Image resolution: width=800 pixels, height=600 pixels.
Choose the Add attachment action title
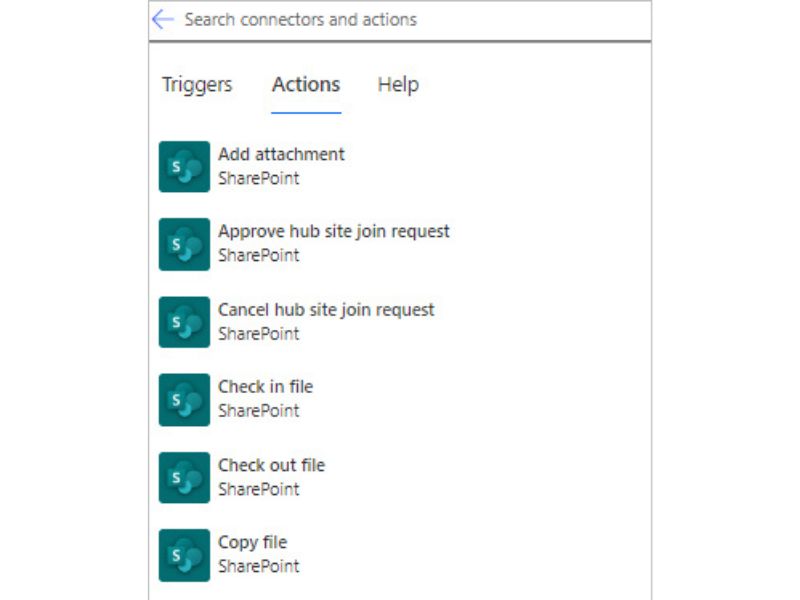coord(281,154)
